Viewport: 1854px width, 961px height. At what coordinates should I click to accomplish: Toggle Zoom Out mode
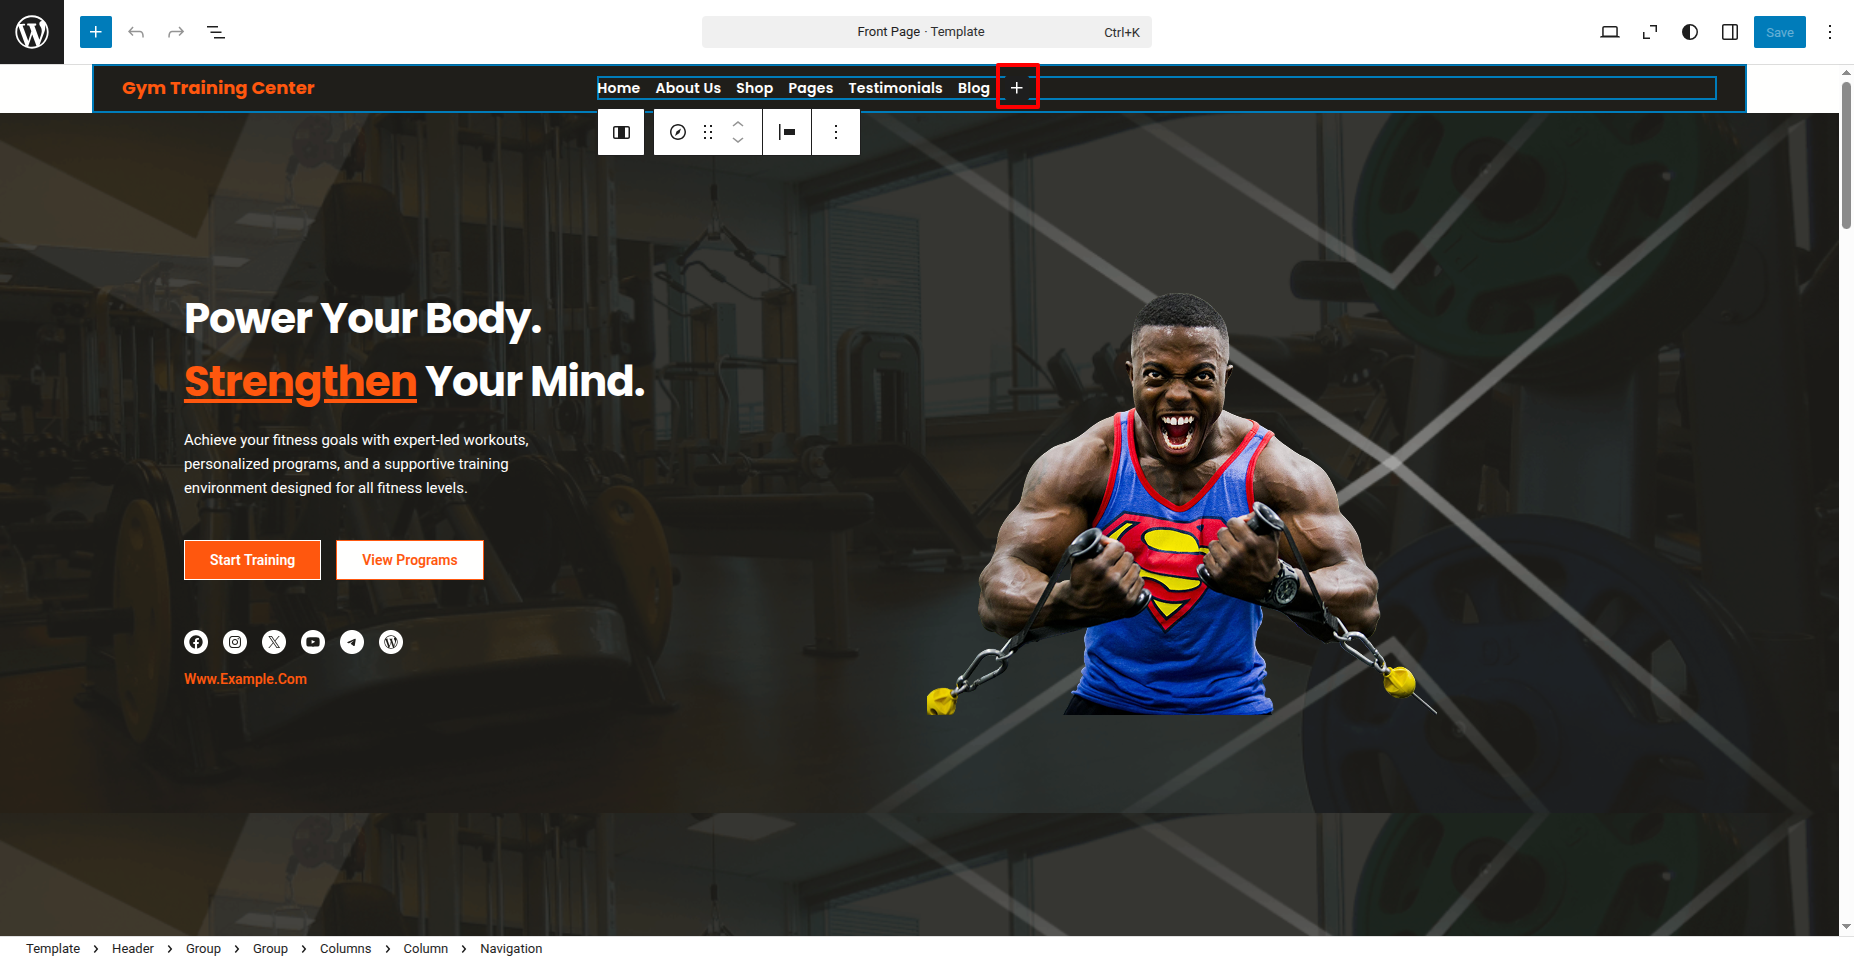1650,32
